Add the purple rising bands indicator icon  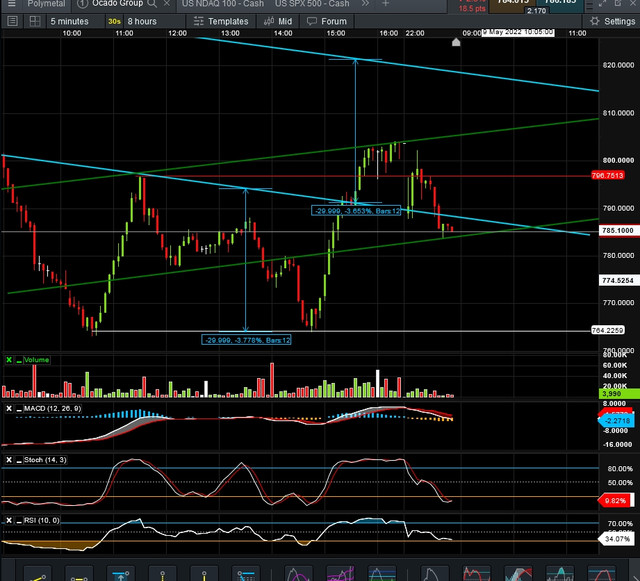[340, 573]
